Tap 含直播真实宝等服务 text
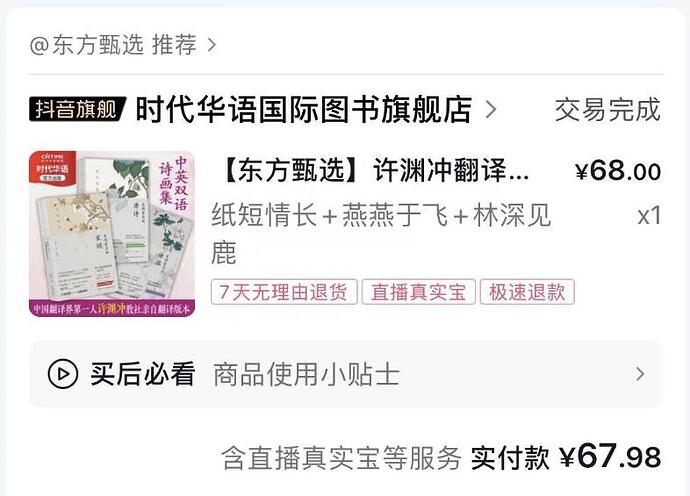 [x=341, y=458]
